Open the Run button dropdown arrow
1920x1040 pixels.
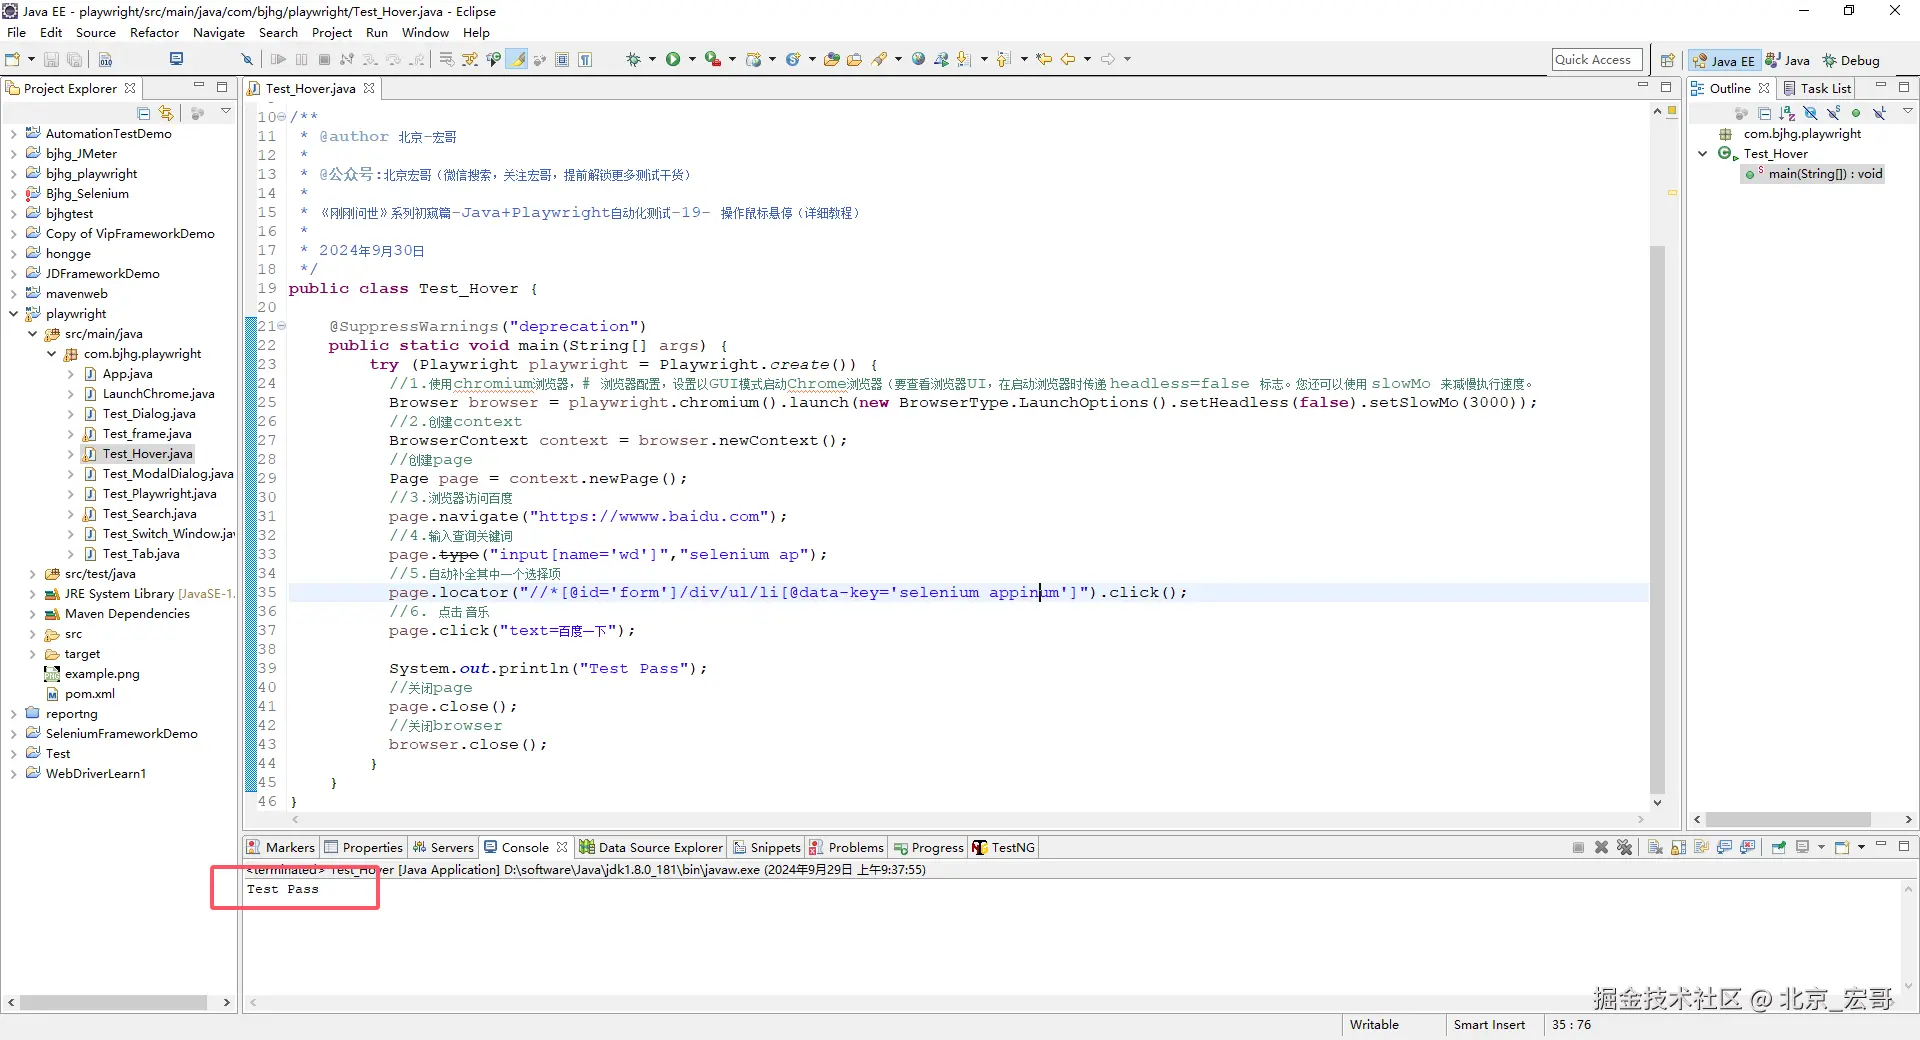tap(691, 60)
